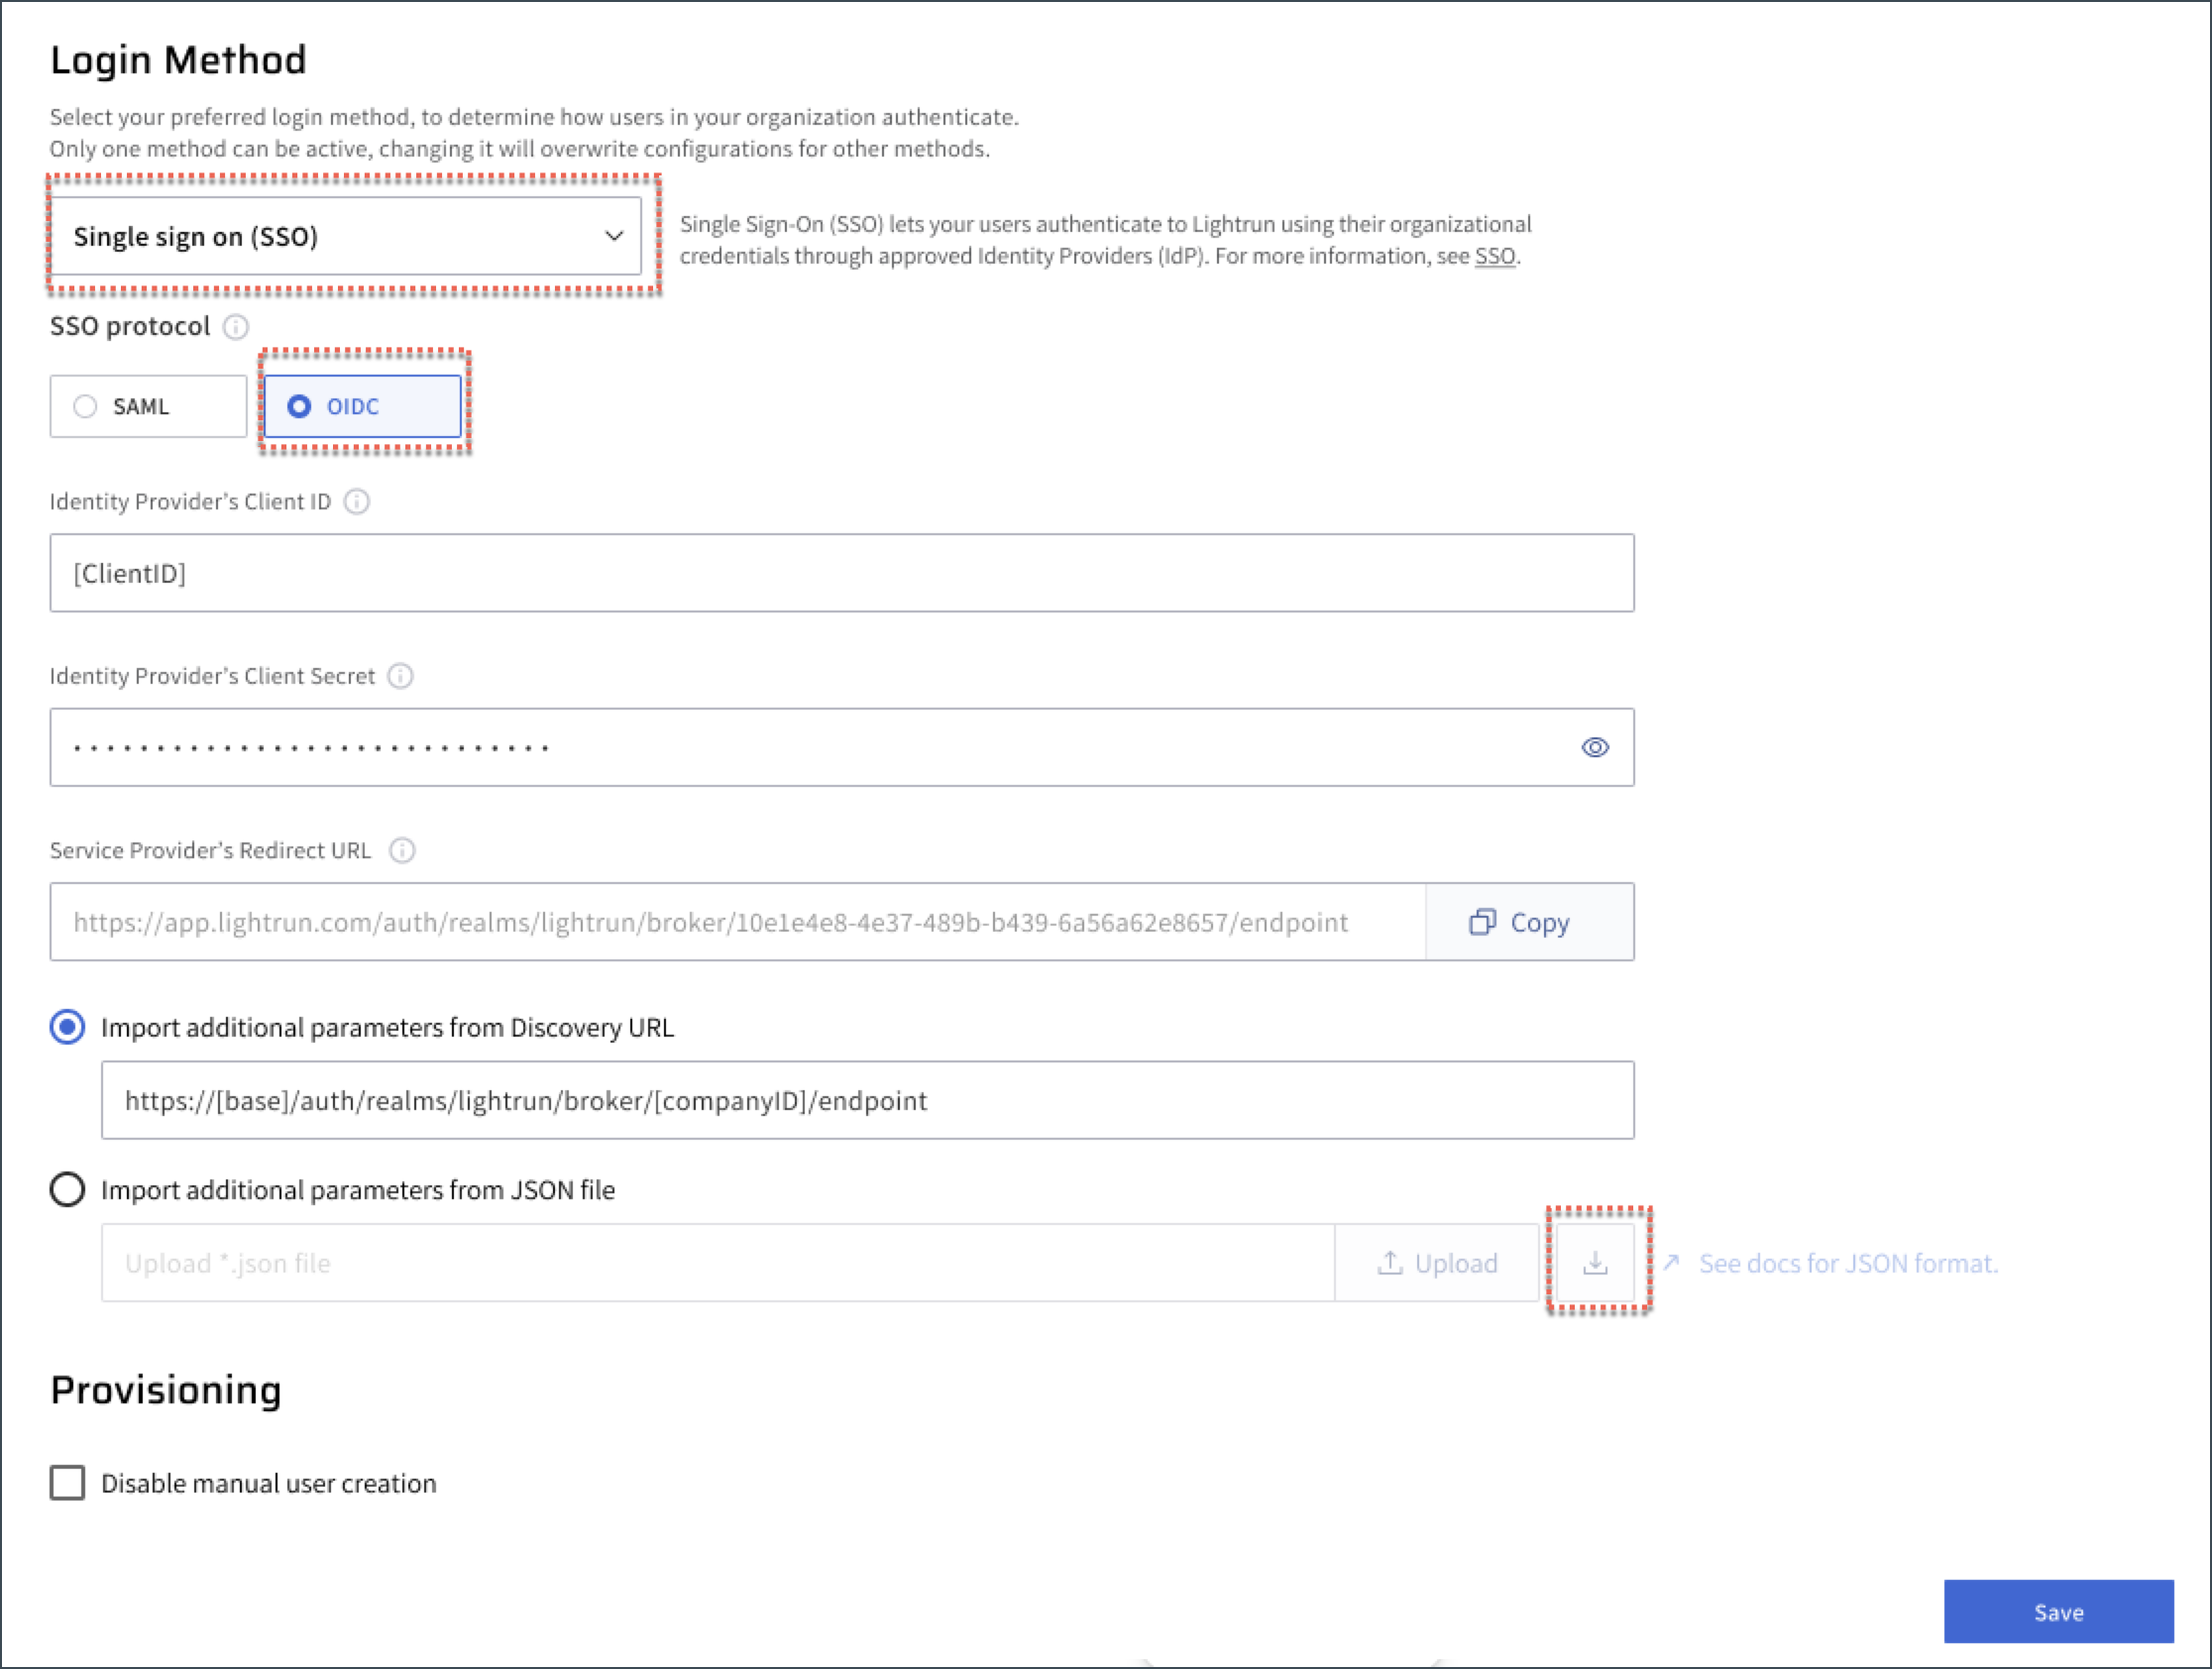2212x1669 pixels.
Task: Choose import parameters from JSON file
Action: click(67, 1190)
